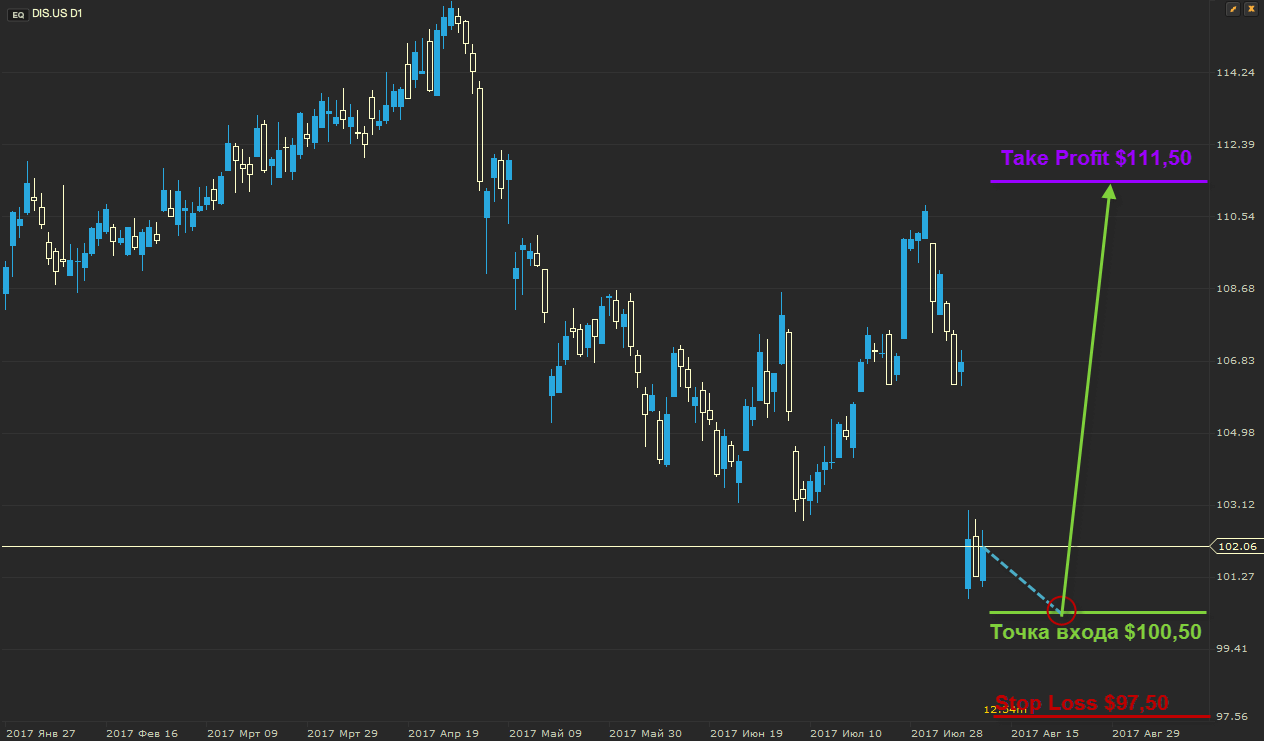Close the DIS.US chart panel
1264x741 pixels.
click(x=1251, y=9)
